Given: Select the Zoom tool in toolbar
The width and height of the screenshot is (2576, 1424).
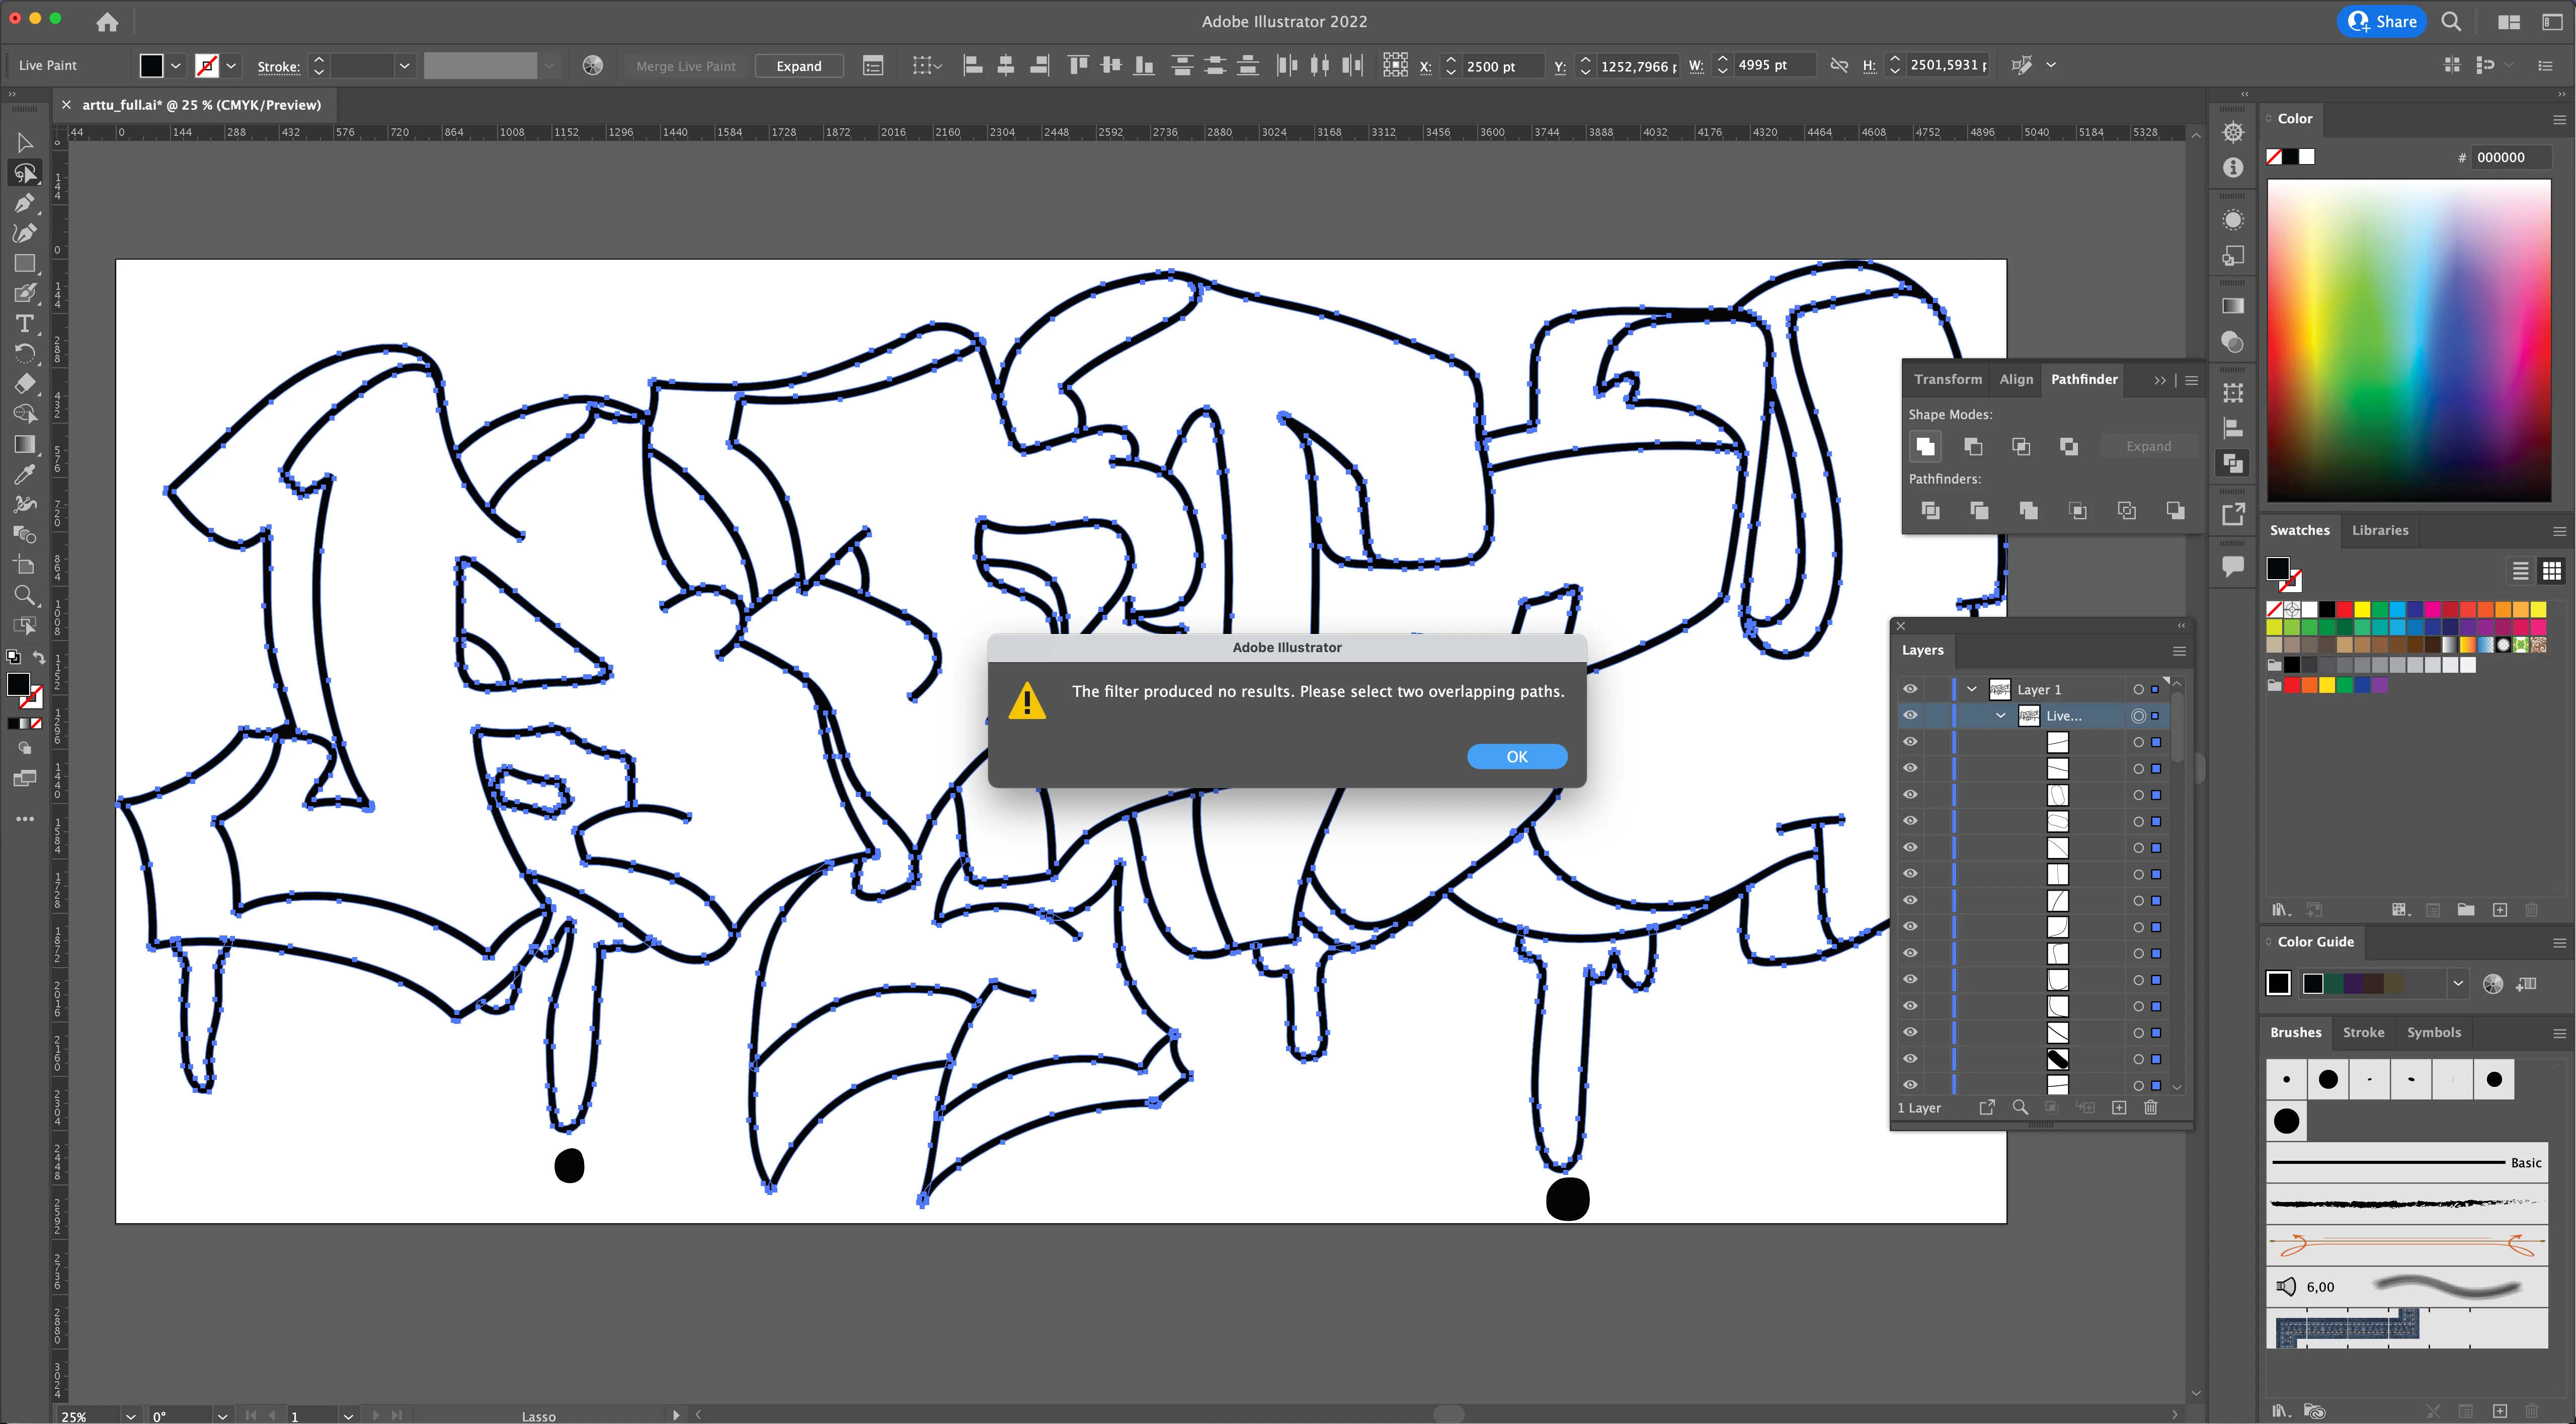Looking at the screenshot, I should click(x=25, y=596).
